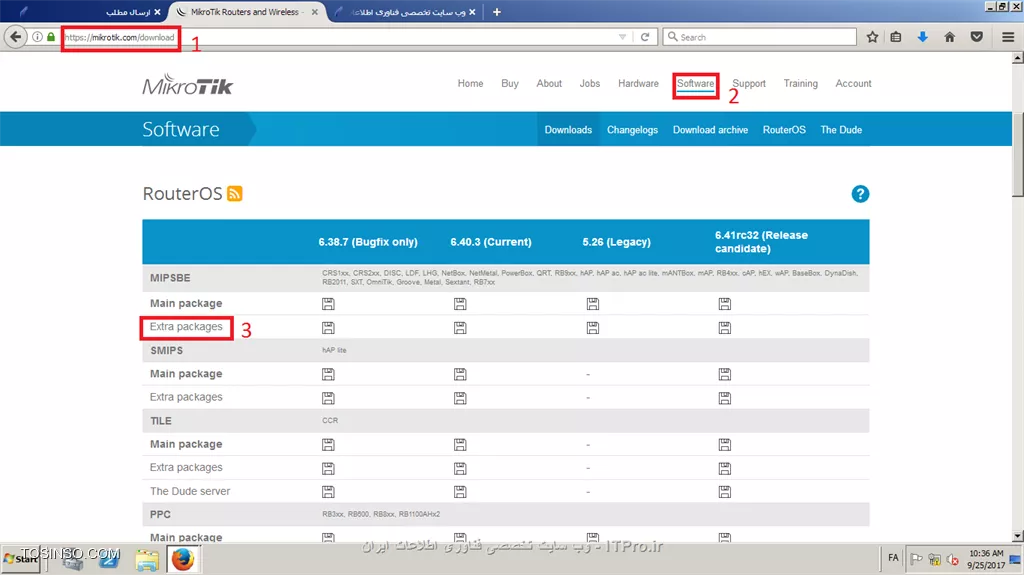This screenshot has width=1024, height=575.
Task: Open the About navigation link
Action: click(549, 84)
